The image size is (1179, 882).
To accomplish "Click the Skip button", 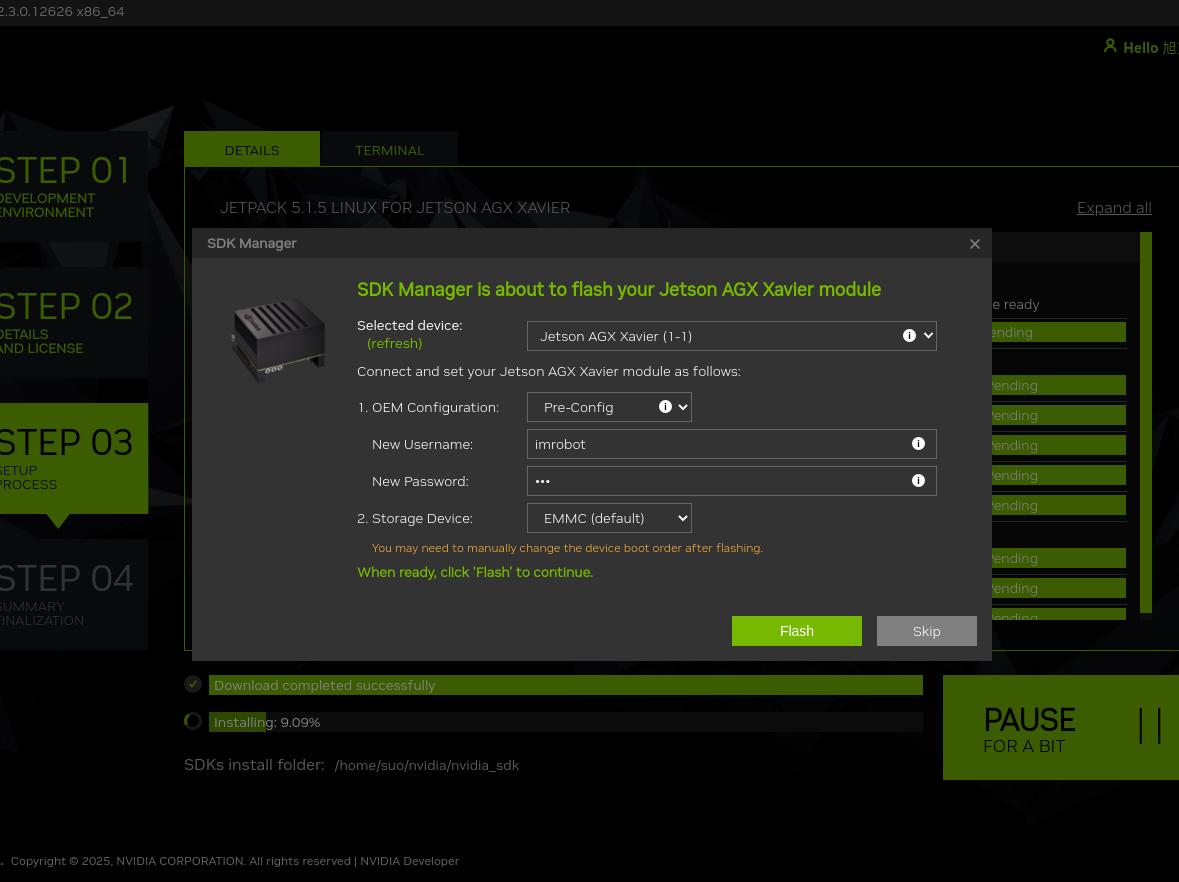I will click(x=926, y=631).
